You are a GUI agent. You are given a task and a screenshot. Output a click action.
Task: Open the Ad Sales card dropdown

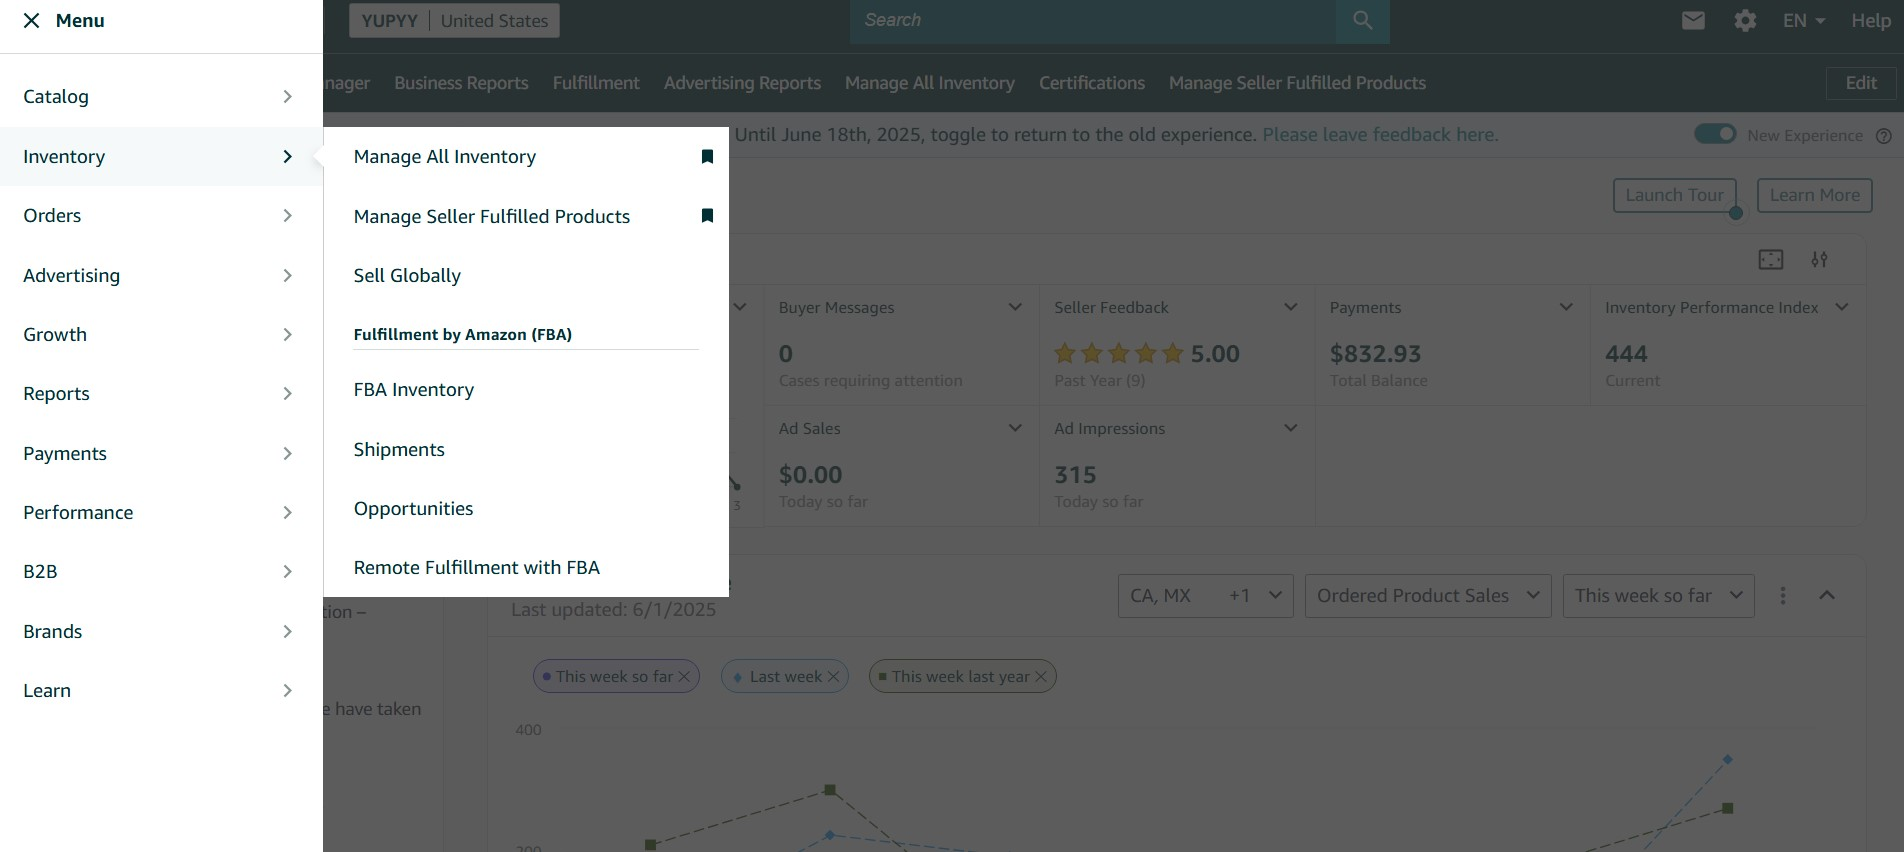1014,428
